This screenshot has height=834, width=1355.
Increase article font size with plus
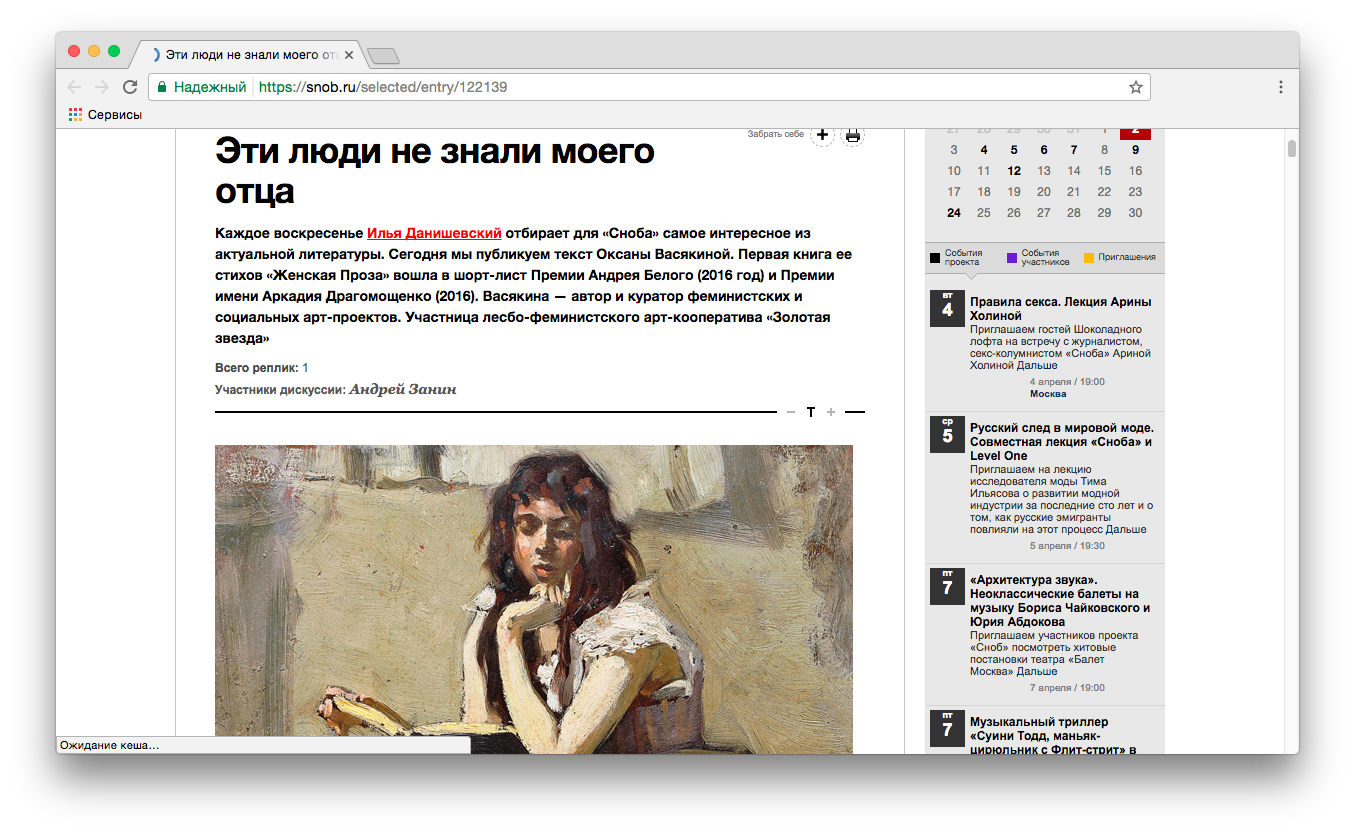click(831, 412)
